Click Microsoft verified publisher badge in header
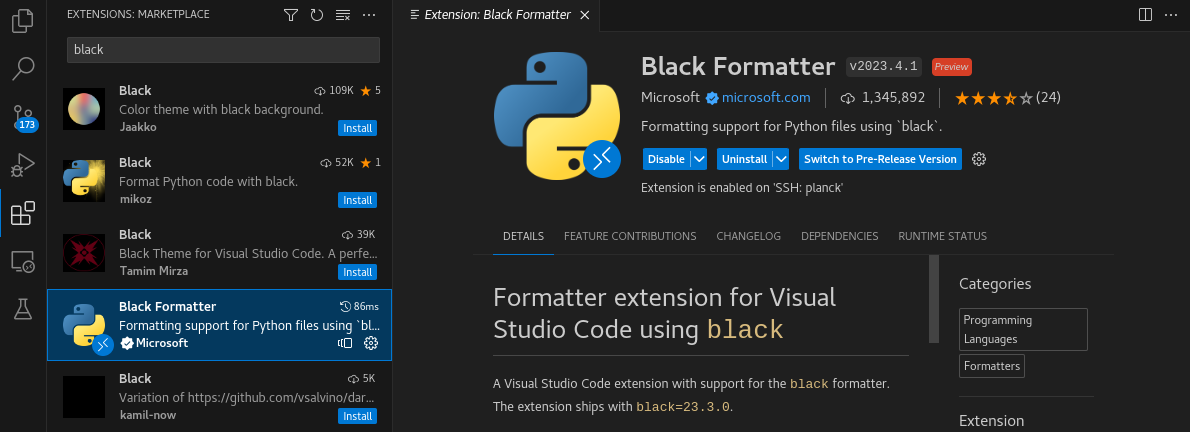The width and height of the screenshot is (1190, 432). pyautogui.click(x=712, y=97)
